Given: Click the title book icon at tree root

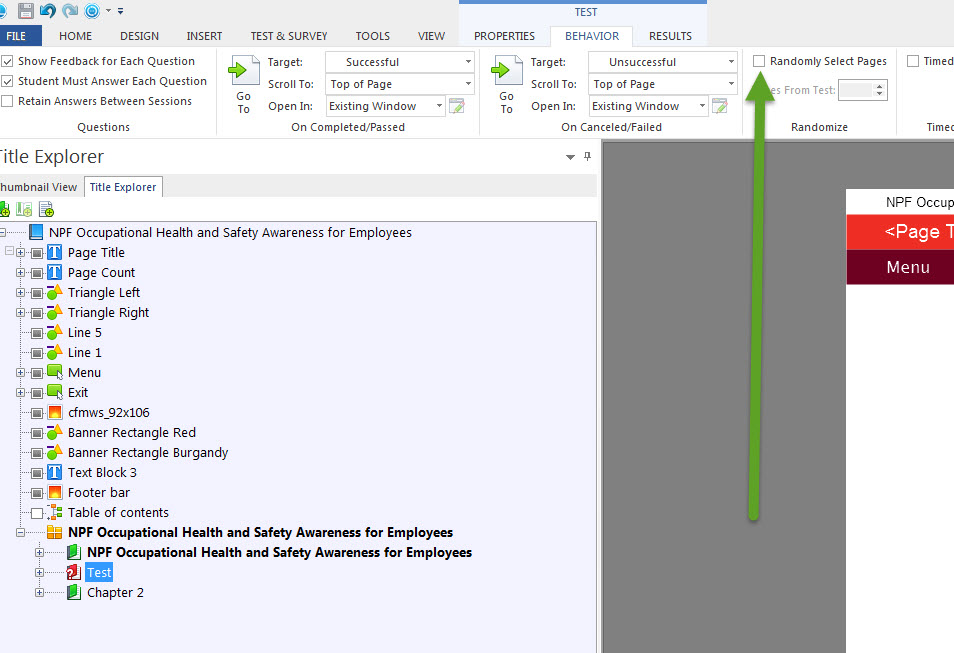Looking at the screenshot, I should (x=36, y=232).
